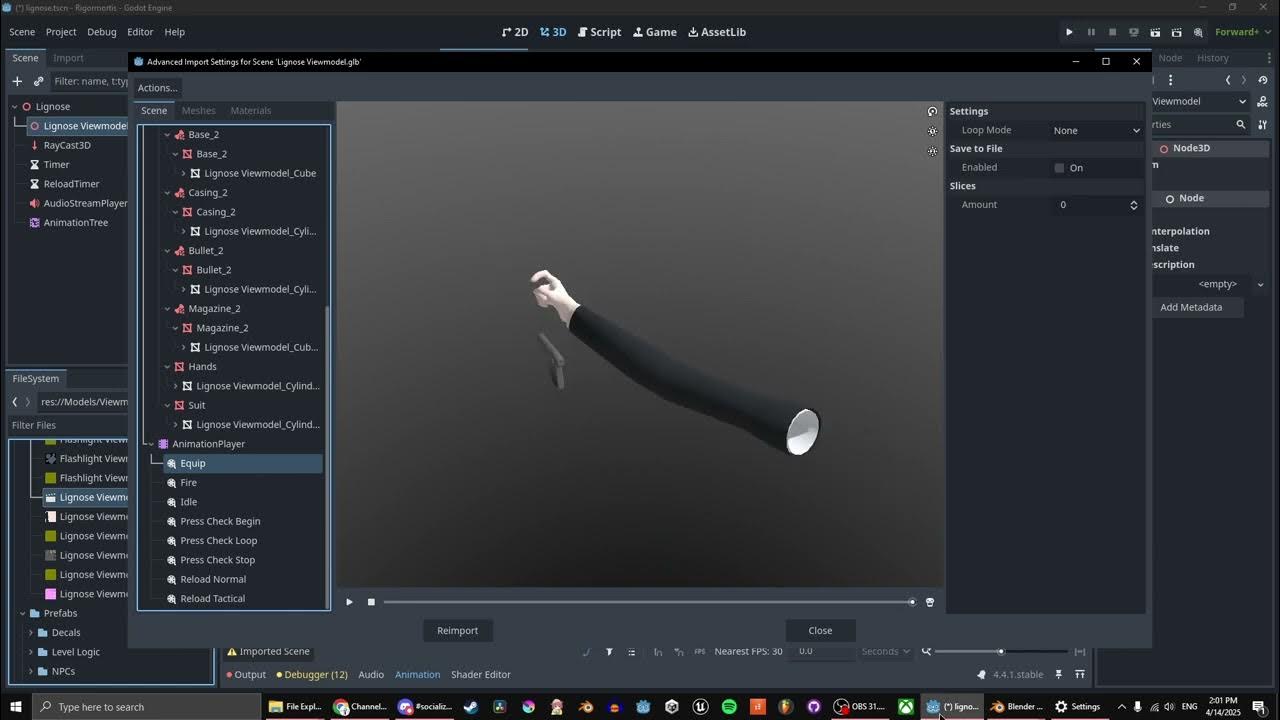Open Inspector property tools sliders icon
The height and width of the screenshot is (720, 1280).
[1262, 124]
